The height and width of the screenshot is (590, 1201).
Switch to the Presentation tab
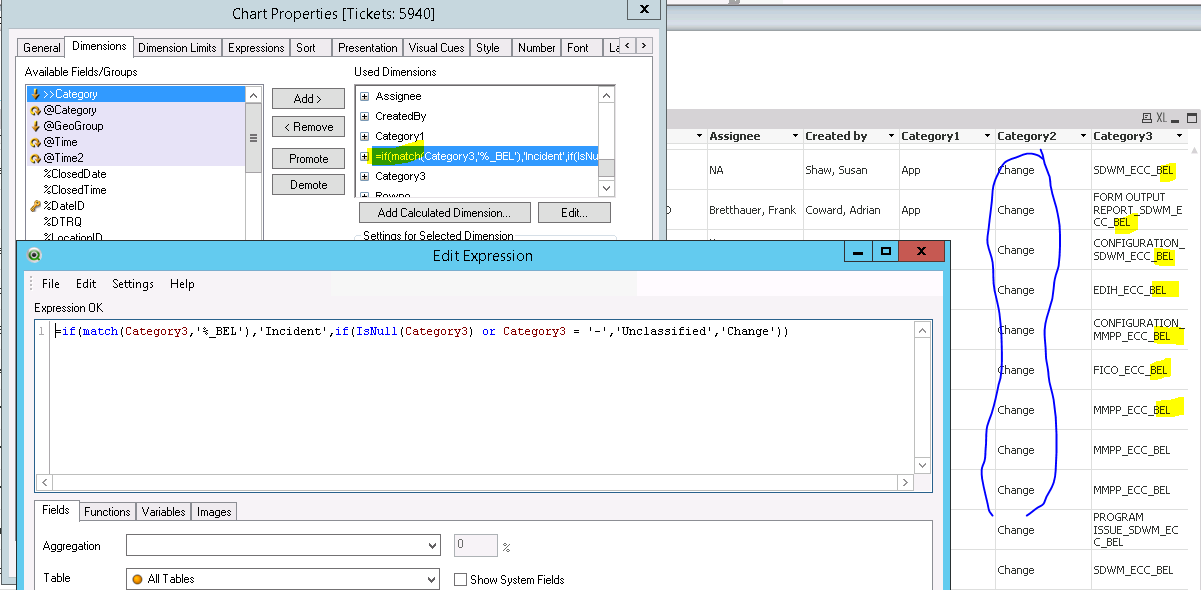pos(367,47)
